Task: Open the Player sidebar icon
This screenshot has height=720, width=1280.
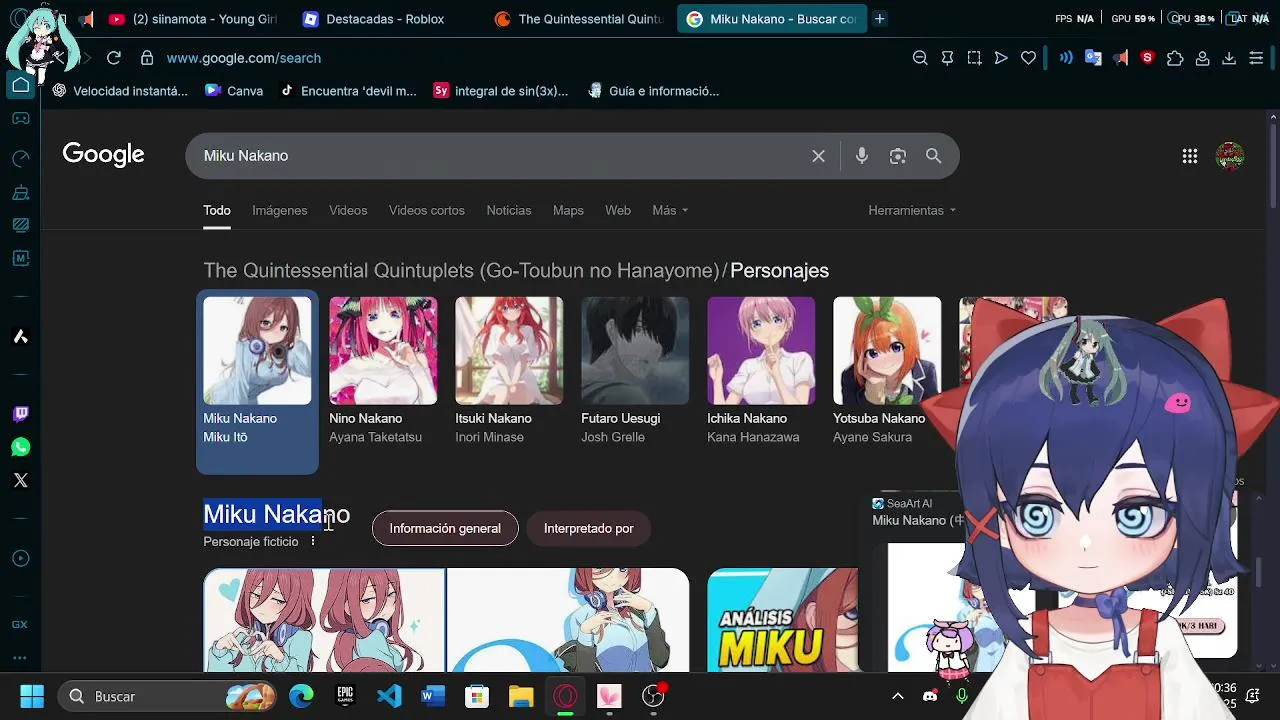Action: [x=20, y=558]
